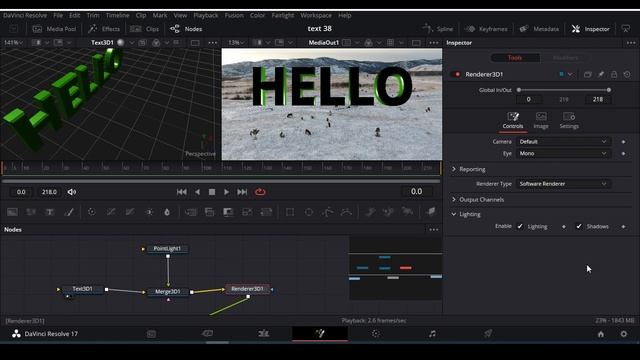
Task: Open the Renderer Type dropdown
Action: pos(563,184)
